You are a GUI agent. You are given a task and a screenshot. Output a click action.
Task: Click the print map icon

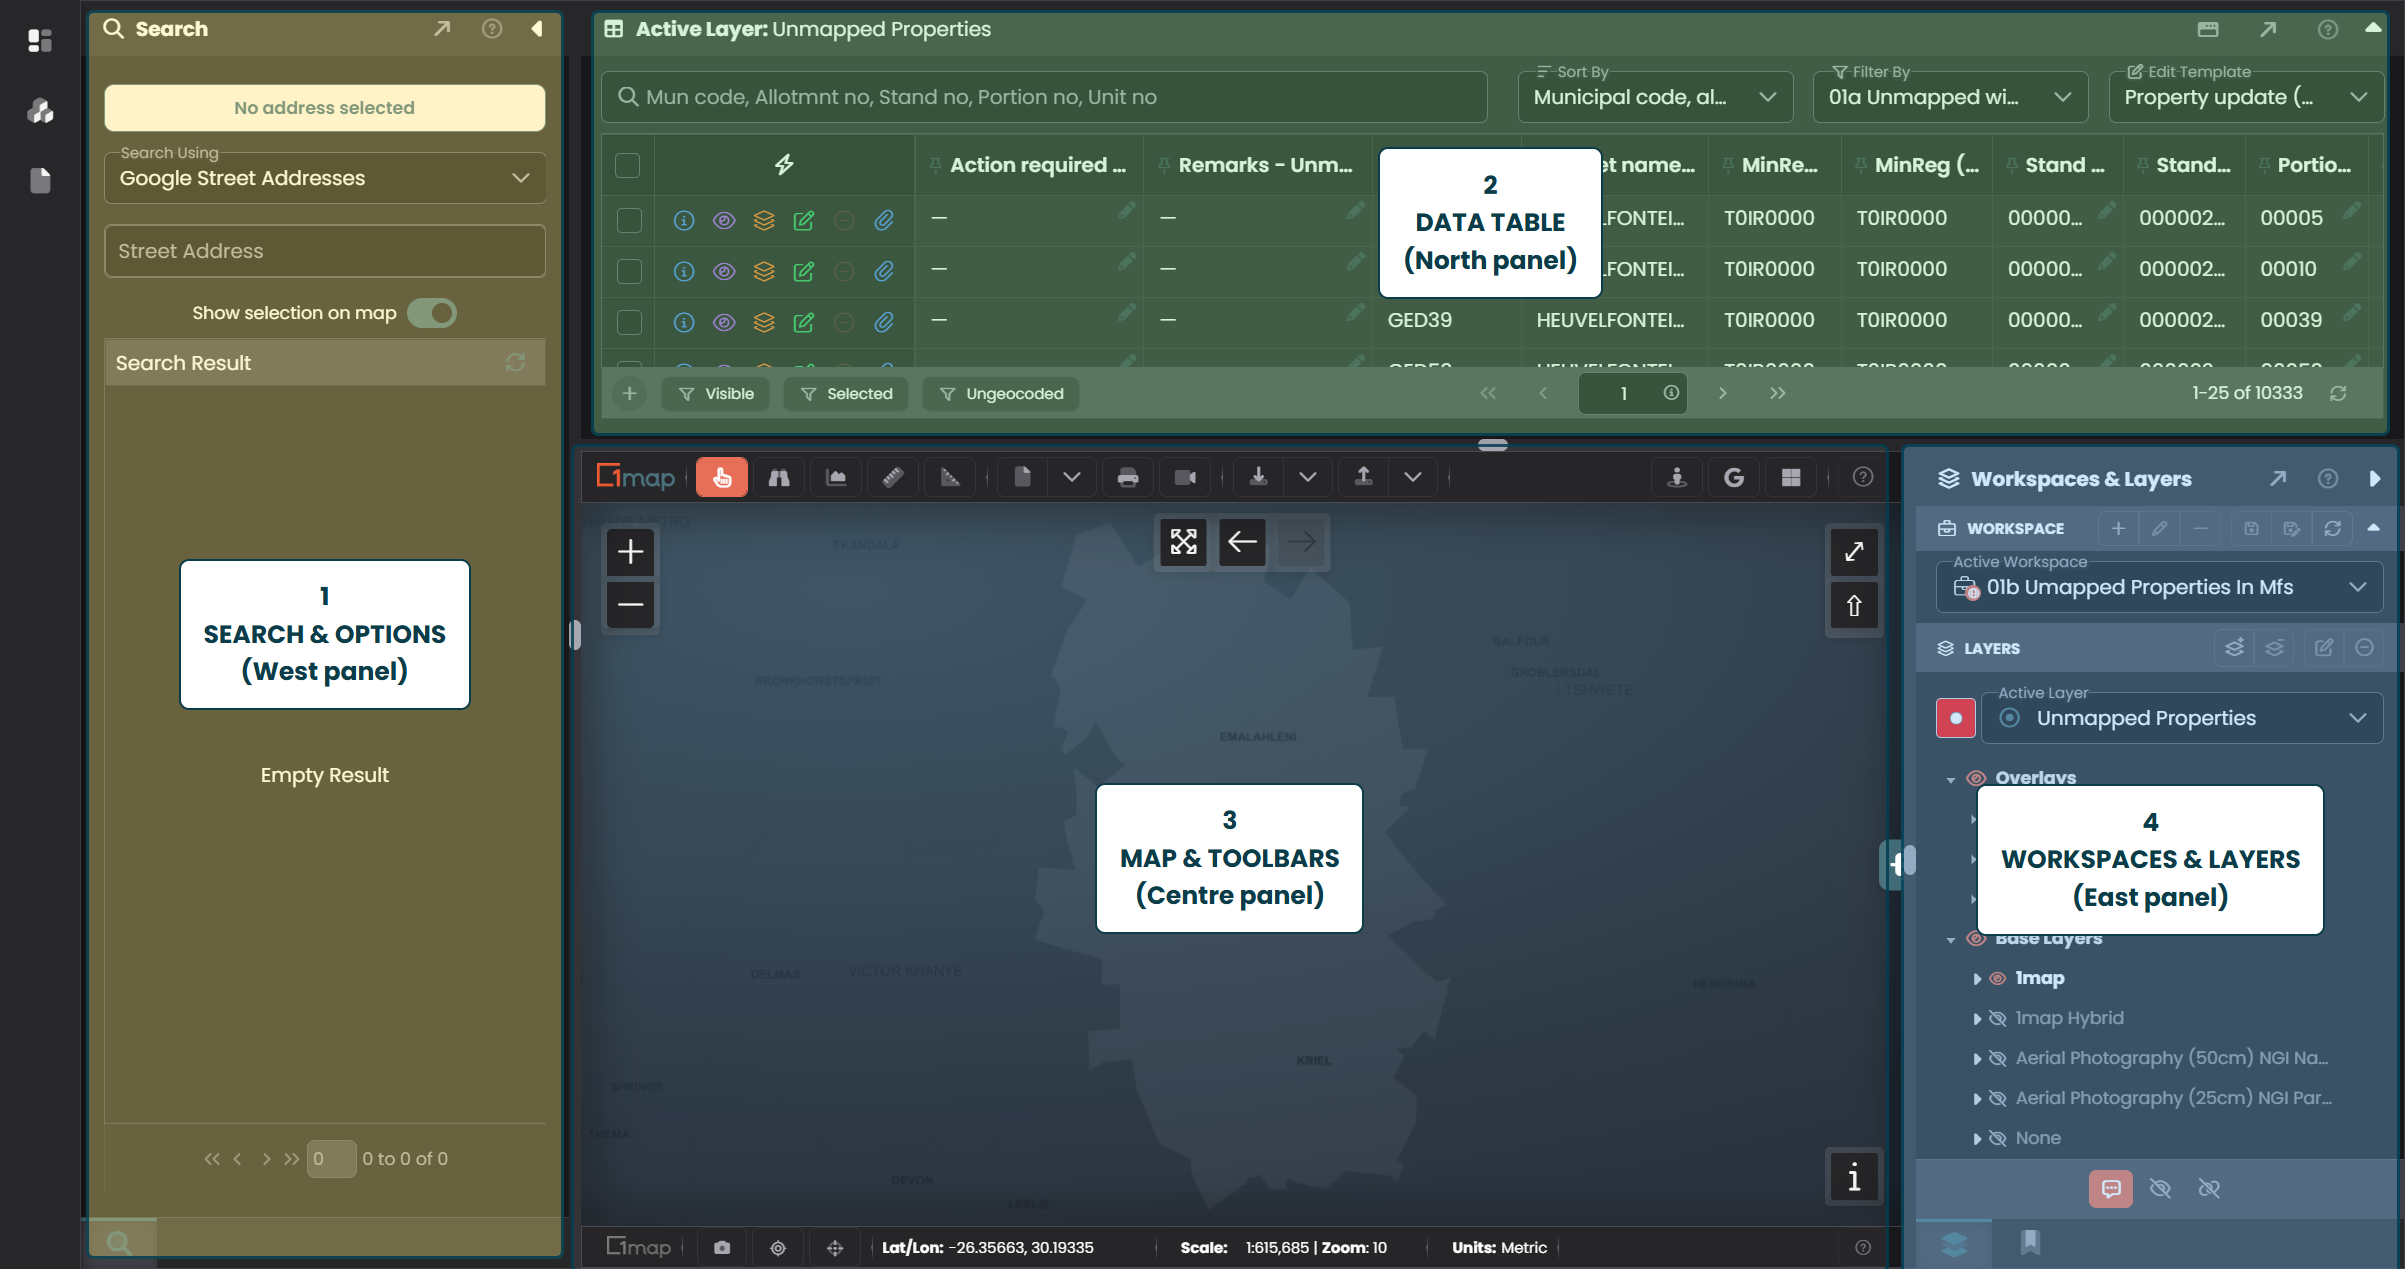click(1128, 478)
